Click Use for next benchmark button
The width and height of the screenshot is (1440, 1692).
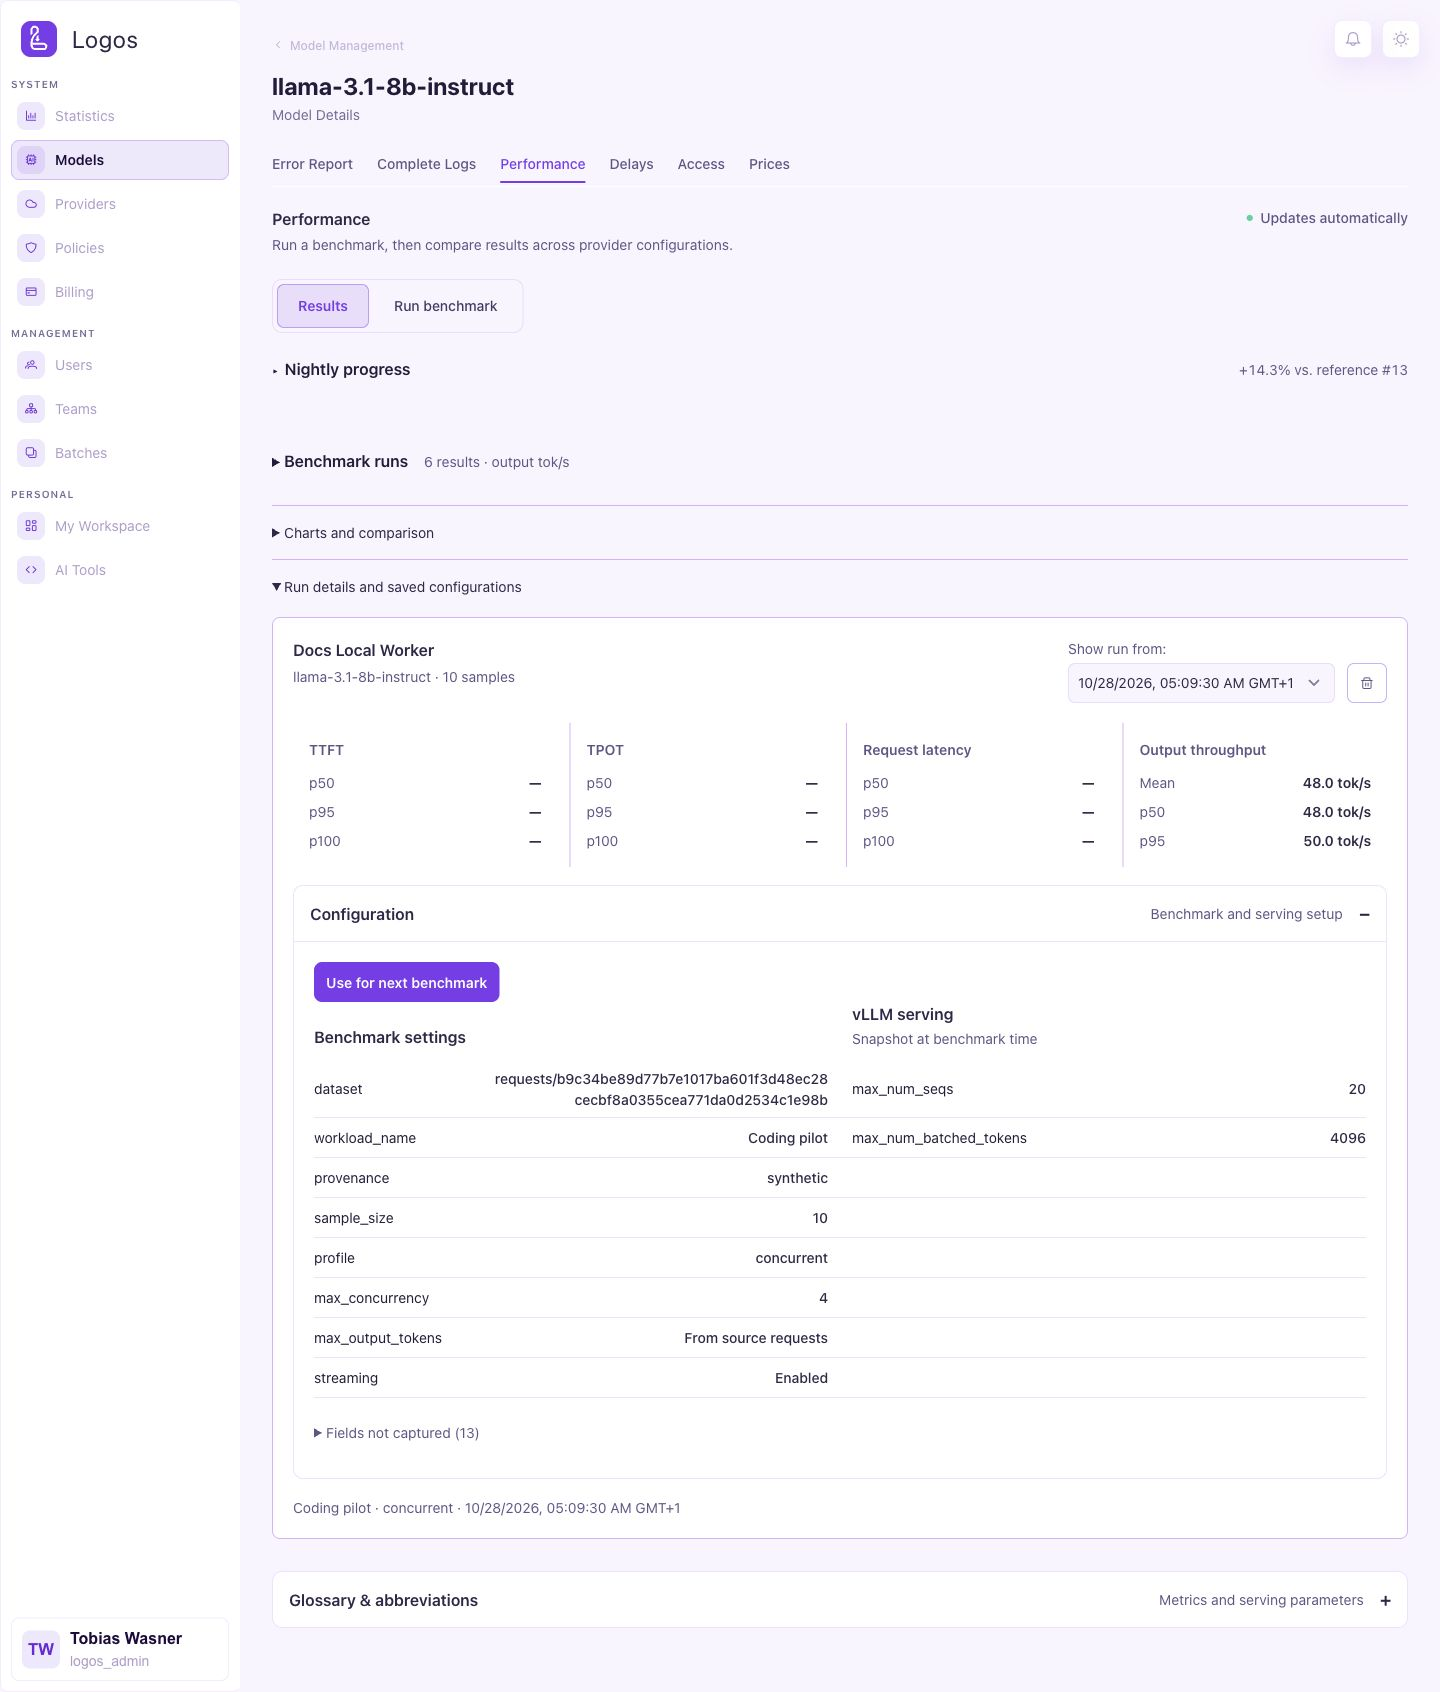(x=406, y=983)
